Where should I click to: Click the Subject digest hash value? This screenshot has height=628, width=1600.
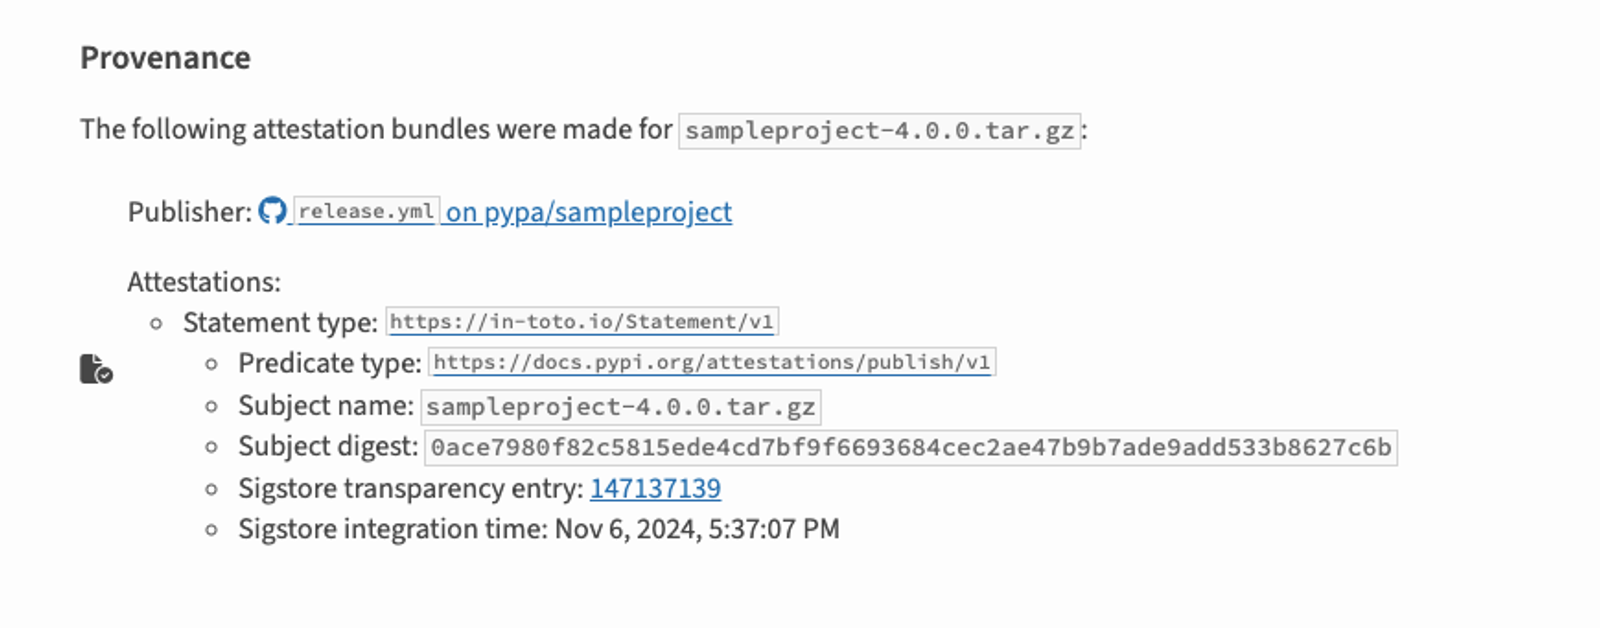click(911, 447)
